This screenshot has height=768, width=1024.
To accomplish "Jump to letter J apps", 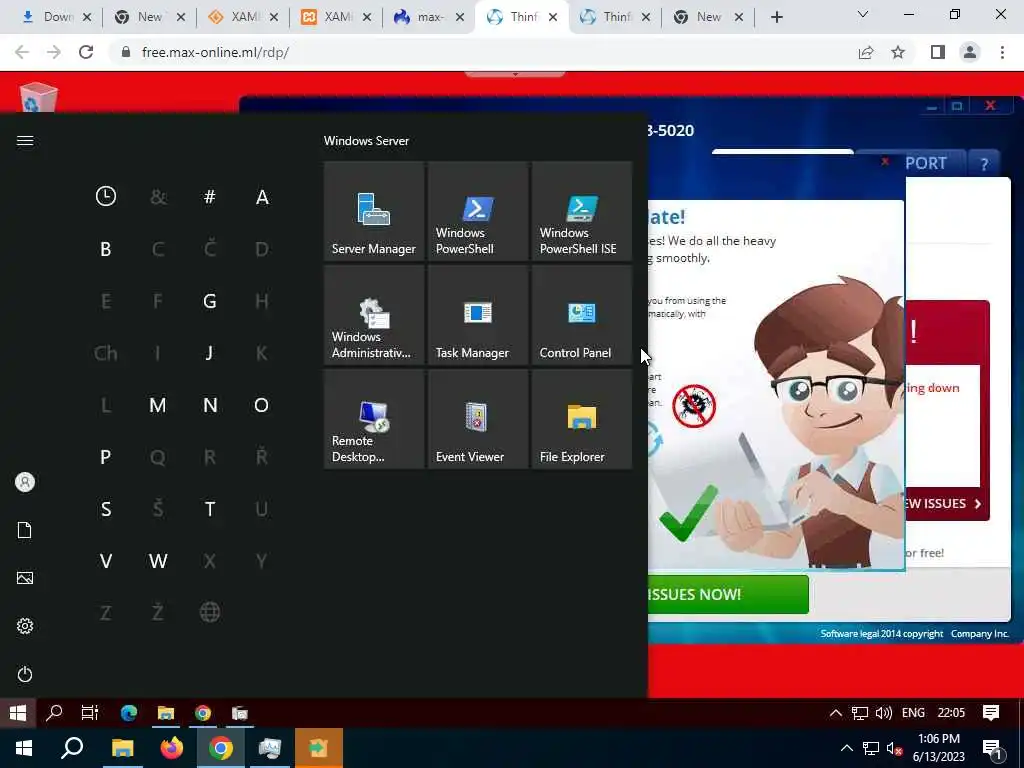I will (210, 353).
